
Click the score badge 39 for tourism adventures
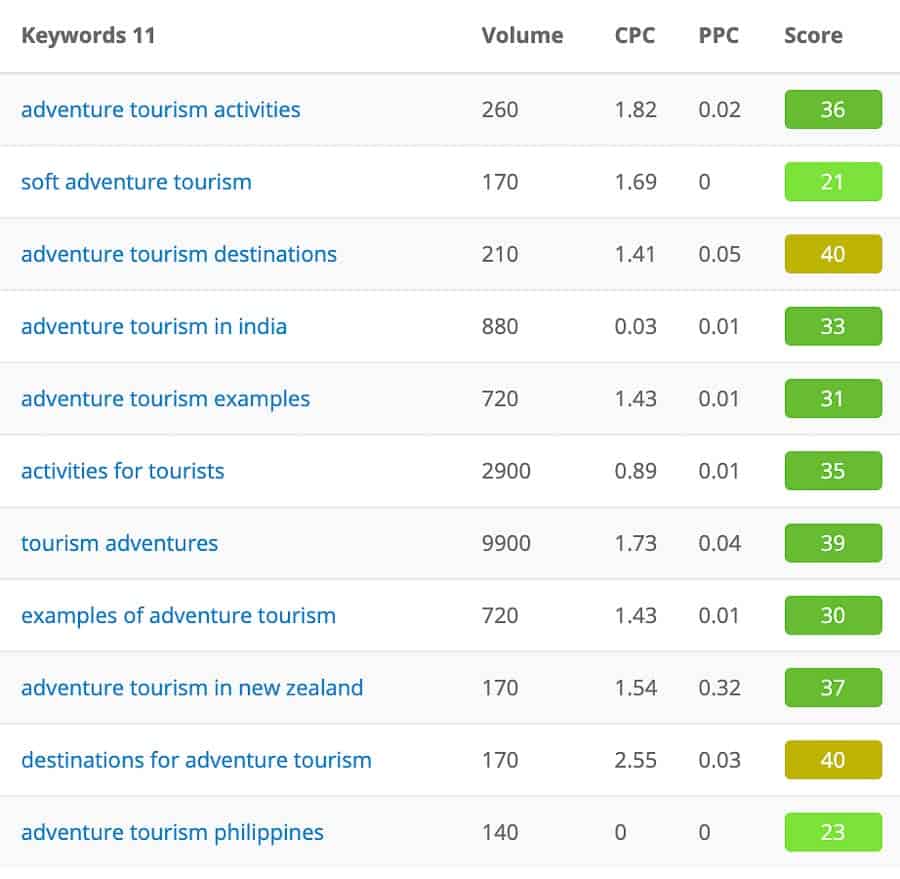(x=833, y=543)
